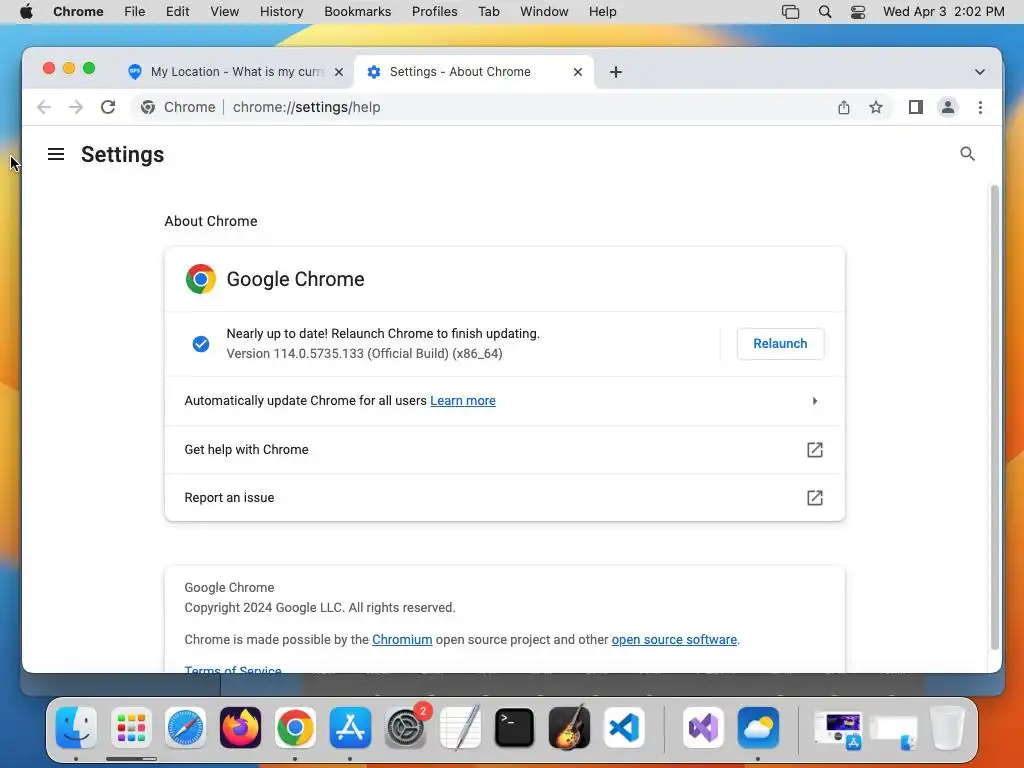Expand Automatically update Chrome row arrow
This screenshot has width=1024, height=768.
pos(814,401)
